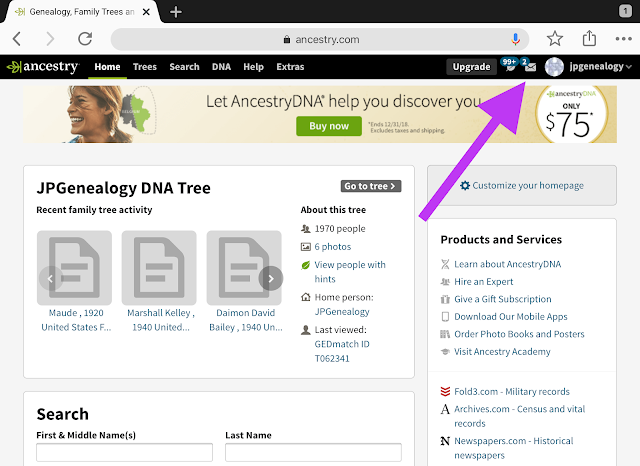Close the Genealogy, Family Trees tab
The image size is (640, 466).
(146, 12)
